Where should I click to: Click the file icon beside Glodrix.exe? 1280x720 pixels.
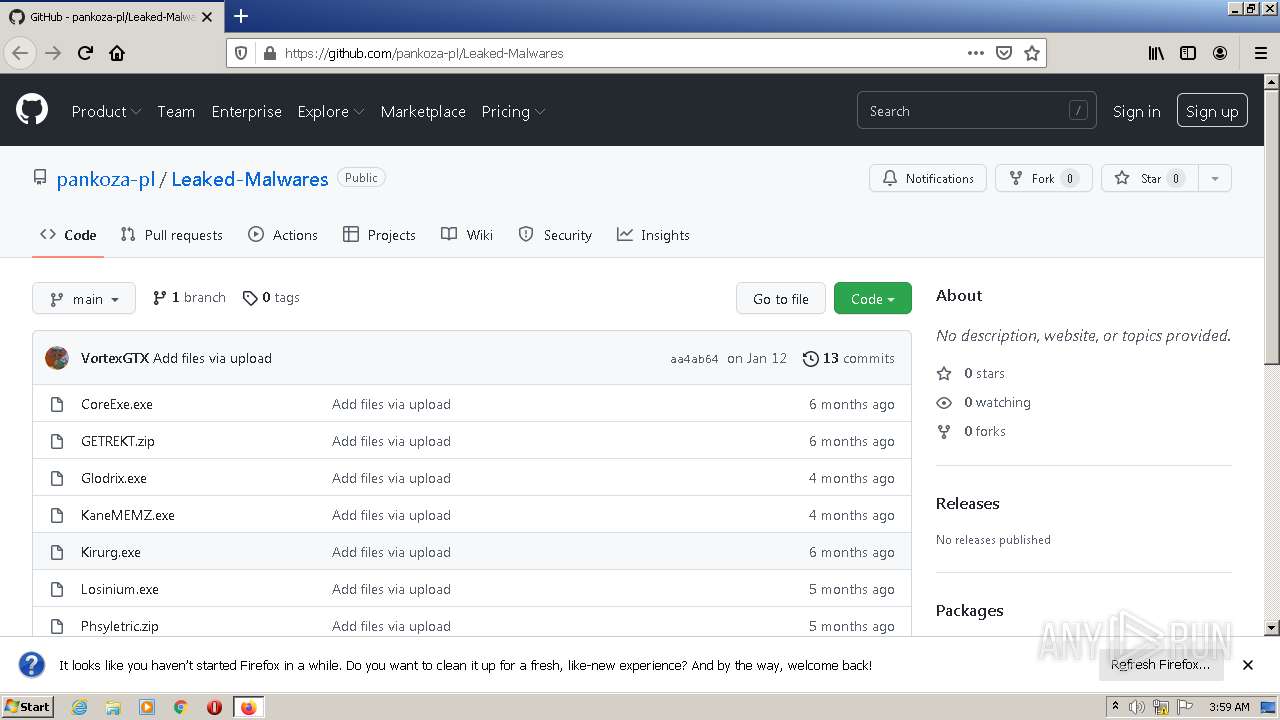57,478
